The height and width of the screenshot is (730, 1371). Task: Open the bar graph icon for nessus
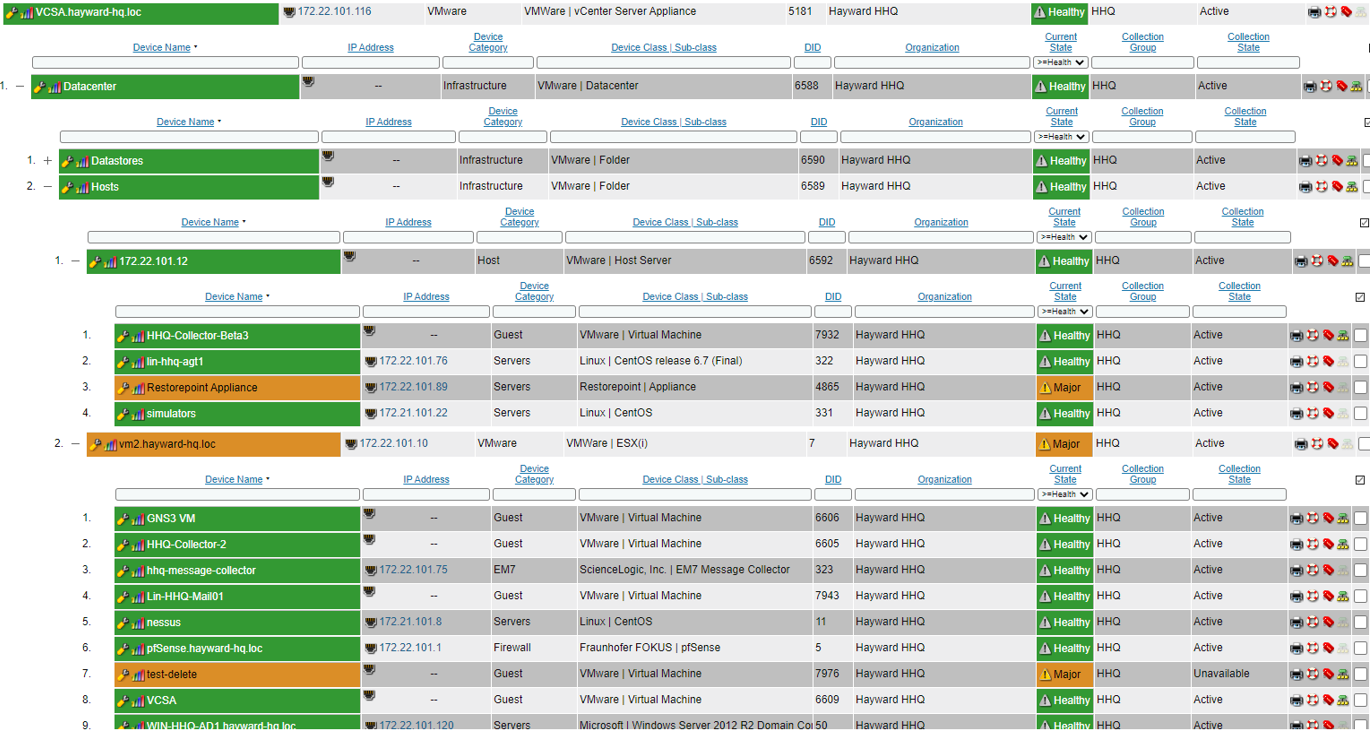pos(138,623)
